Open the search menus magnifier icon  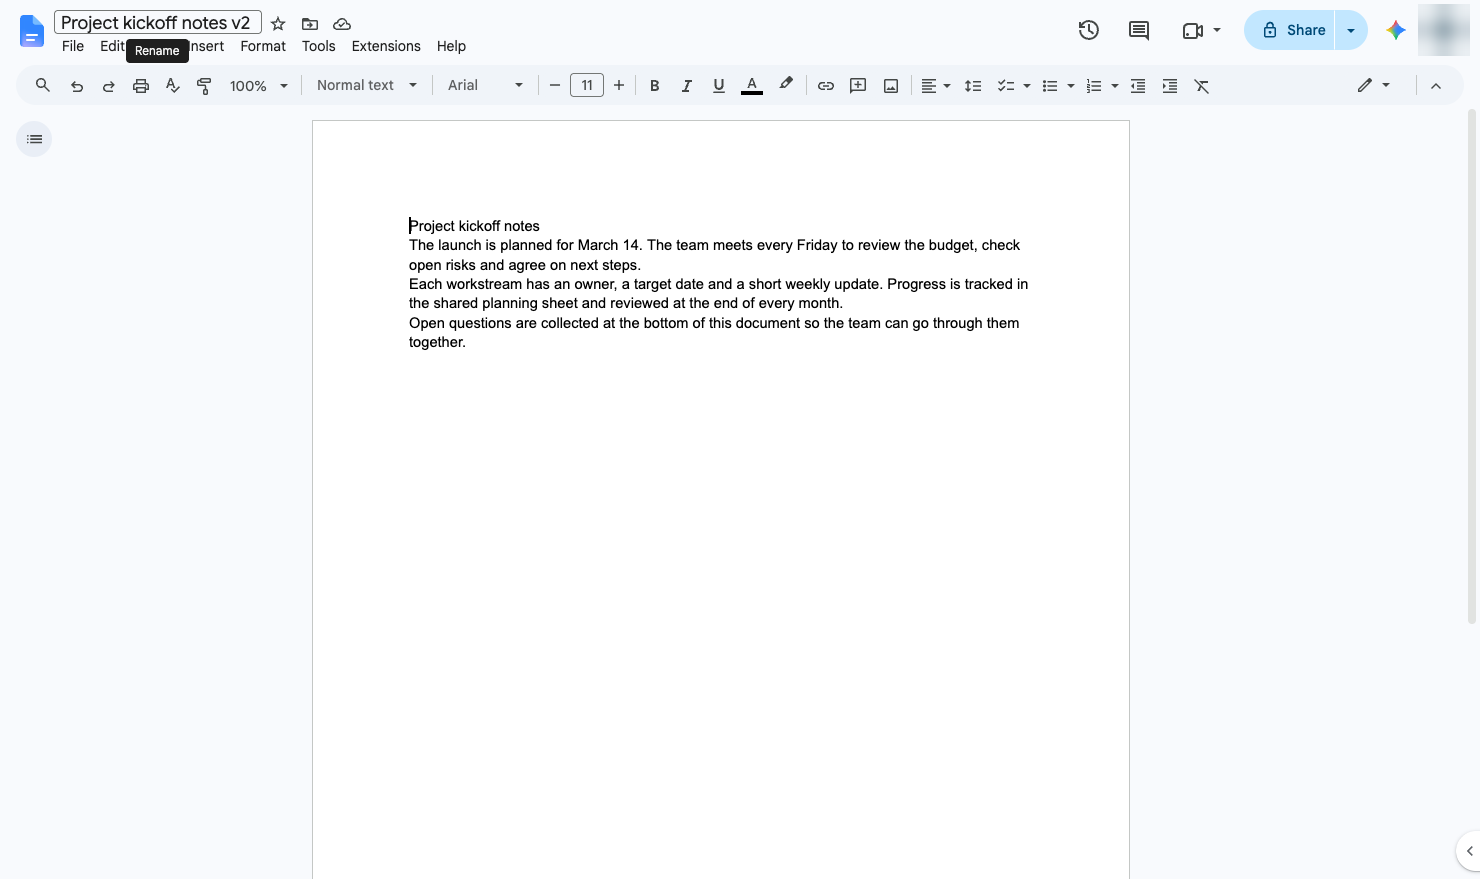point(42,86)
